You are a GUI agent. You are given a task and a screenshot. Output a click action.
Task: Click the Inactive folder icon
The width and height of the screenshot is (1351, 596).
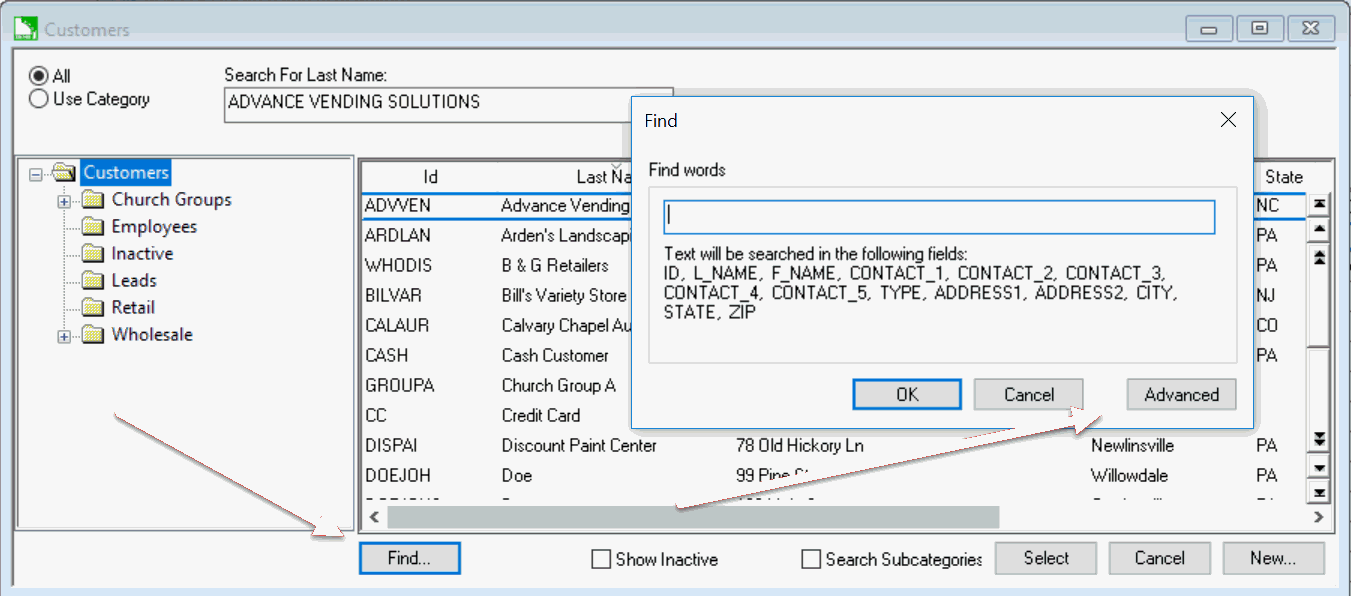click(x=93, y=254)
